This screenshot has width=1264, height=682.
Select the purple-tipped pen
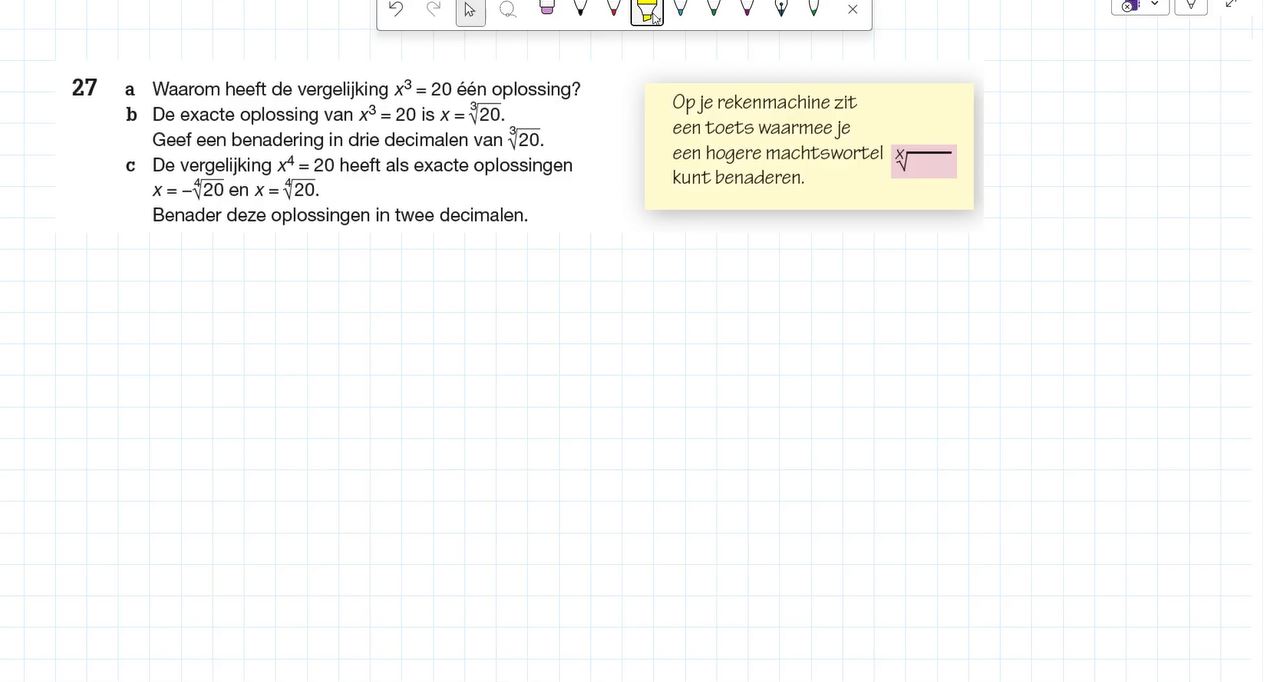pos(747,7)
